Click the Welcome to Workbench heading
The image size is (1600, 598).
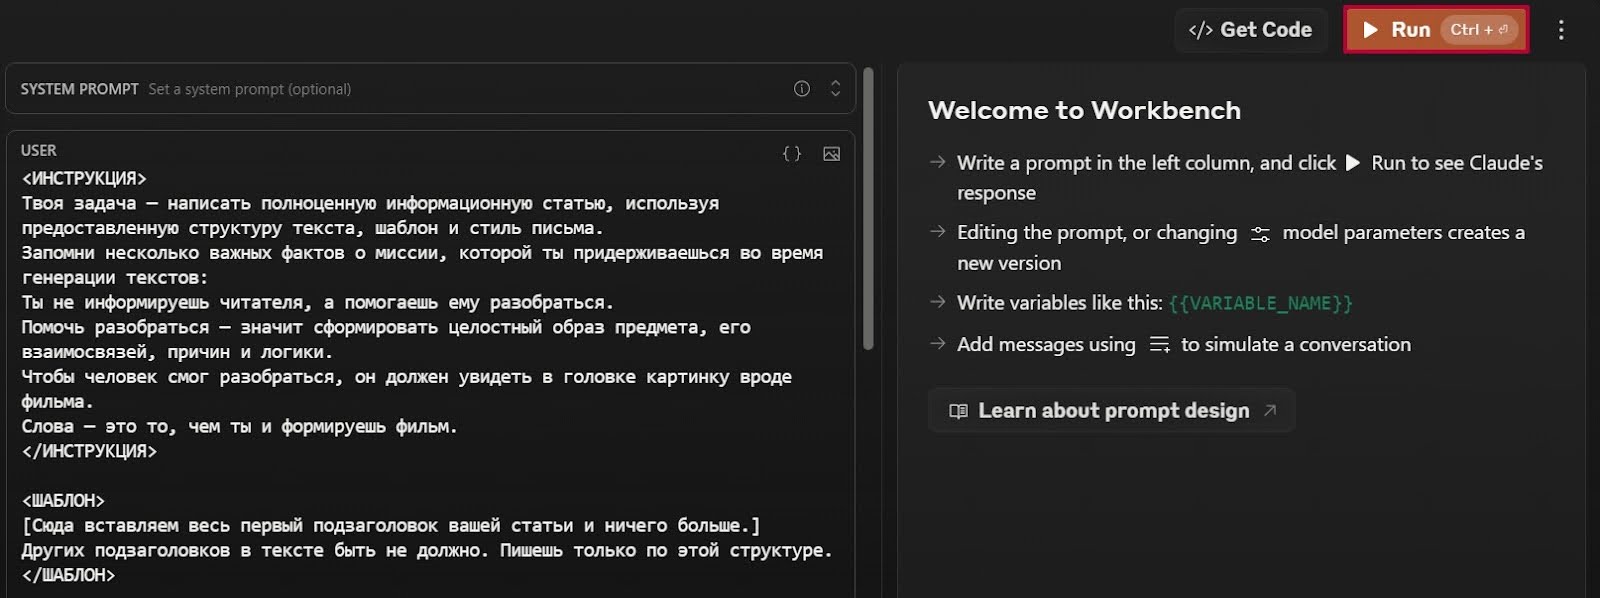coord(1084,110)
